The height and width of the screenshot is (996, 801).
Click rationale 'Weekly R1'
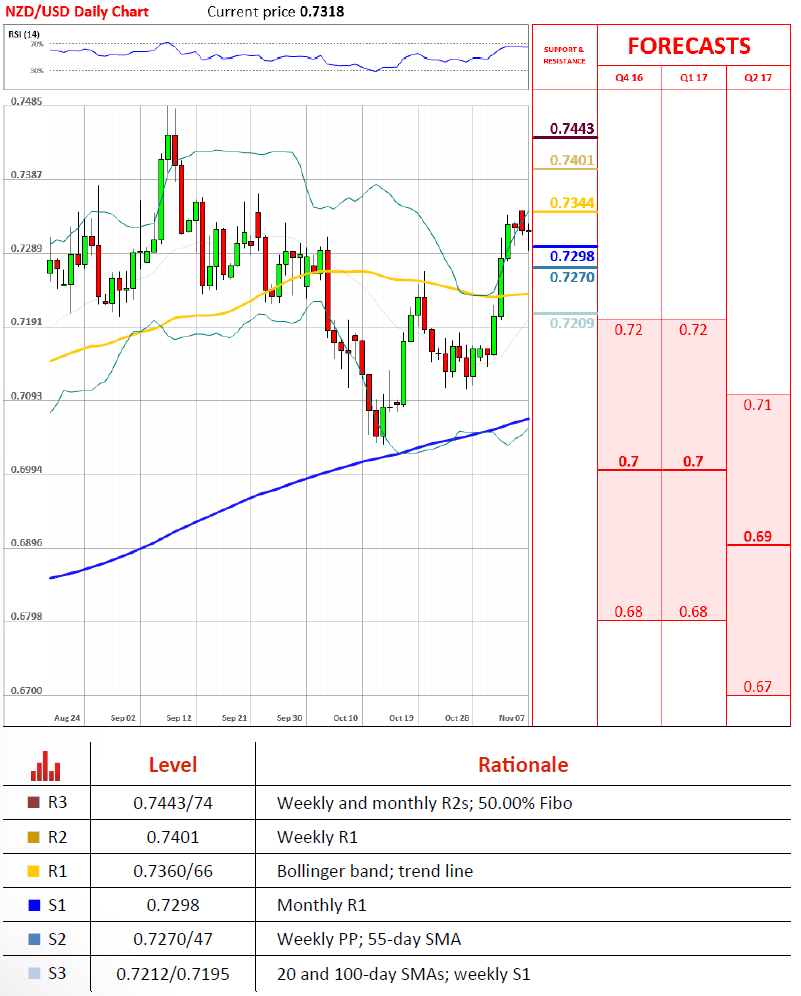pyautogui.click(x=317, y=837)
